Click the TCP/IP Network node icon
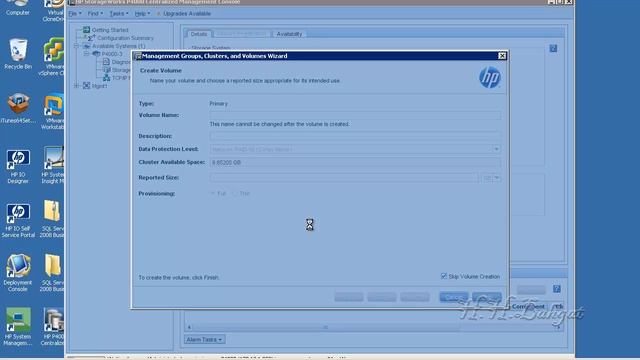 [x=107, y=78]
